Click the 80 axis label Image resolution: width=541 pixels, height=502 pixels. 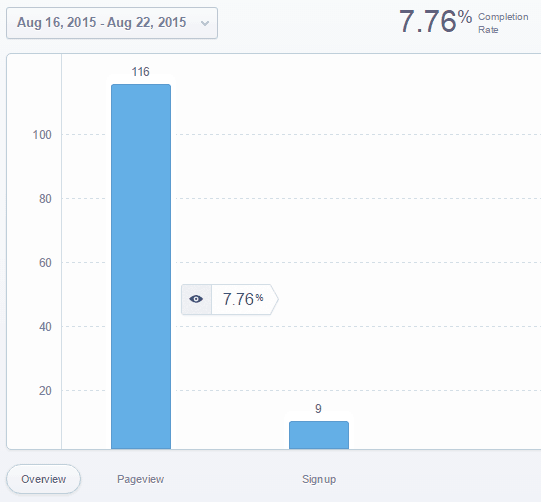[45, 199]
